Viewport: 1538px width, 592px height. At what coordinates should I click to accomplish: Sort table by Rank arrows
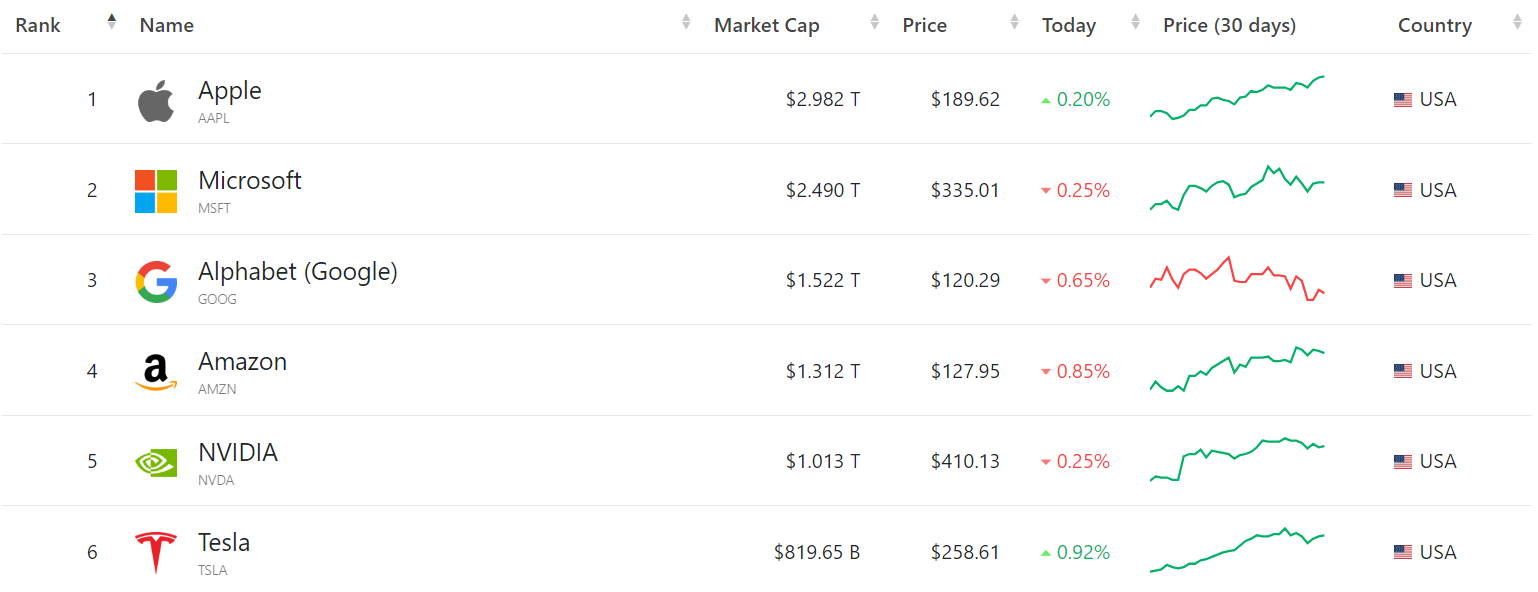(111, 22)
